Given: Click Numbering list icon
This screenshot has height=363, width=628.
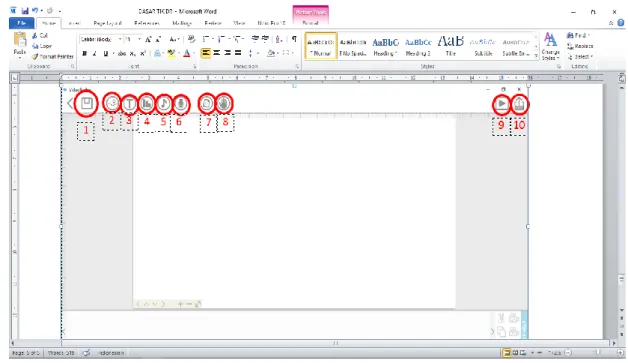Looking at the screenshot, I should click(222, 39).
